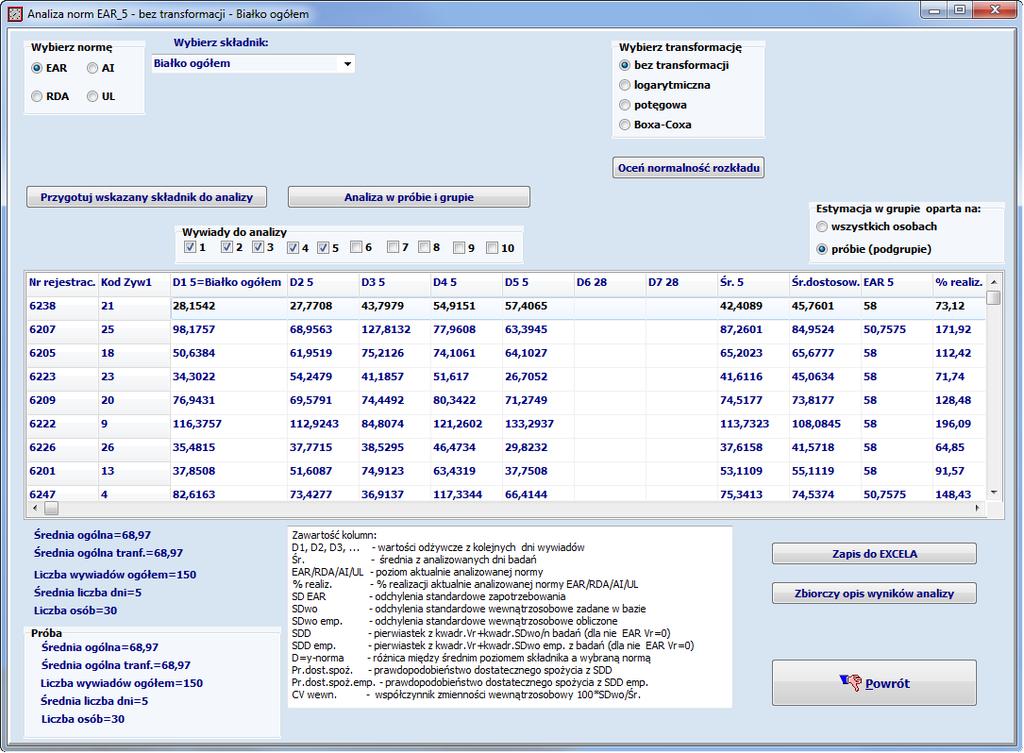Select row with registration number 6222
The width and height of the screenshot is (1024, 753).
tap(506, 424)
